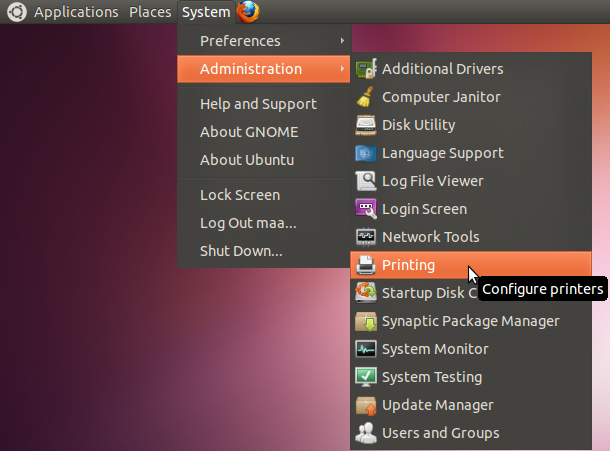Open Startup Disk Creator label
This screenshot has height=451, width=610.
(x=429, y=293)
